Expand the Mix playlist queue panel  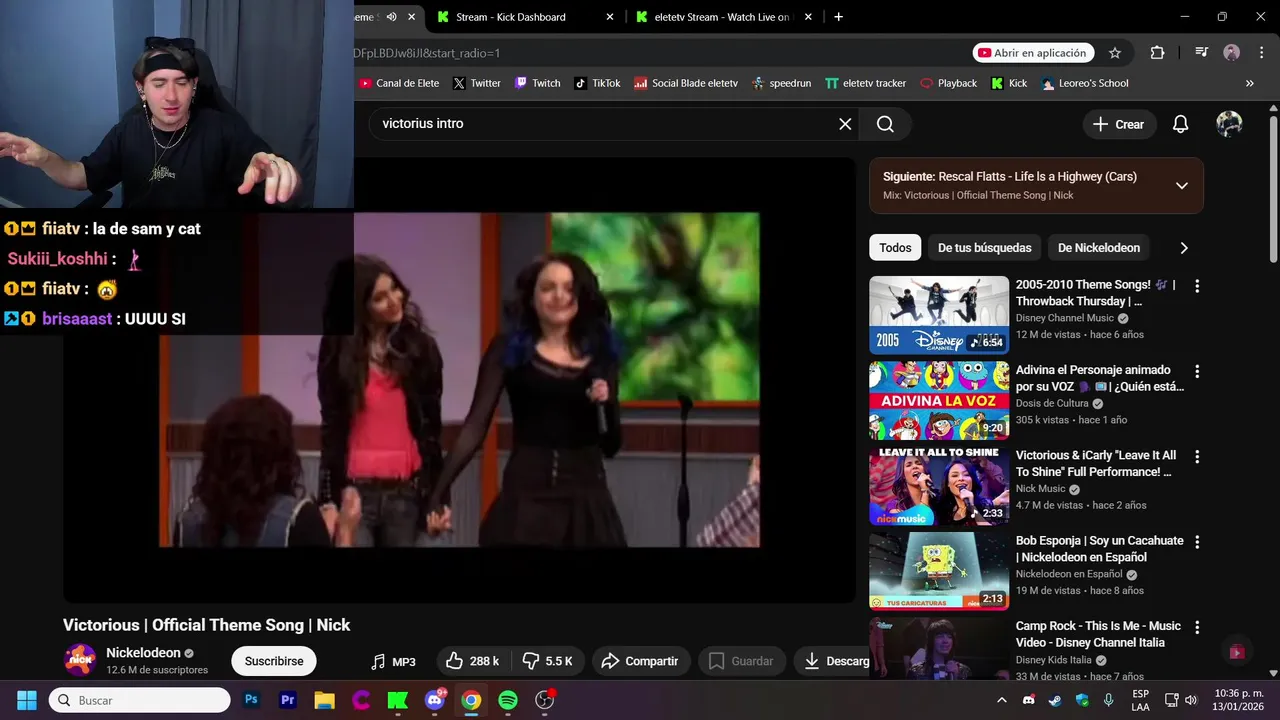(1181, 185)
